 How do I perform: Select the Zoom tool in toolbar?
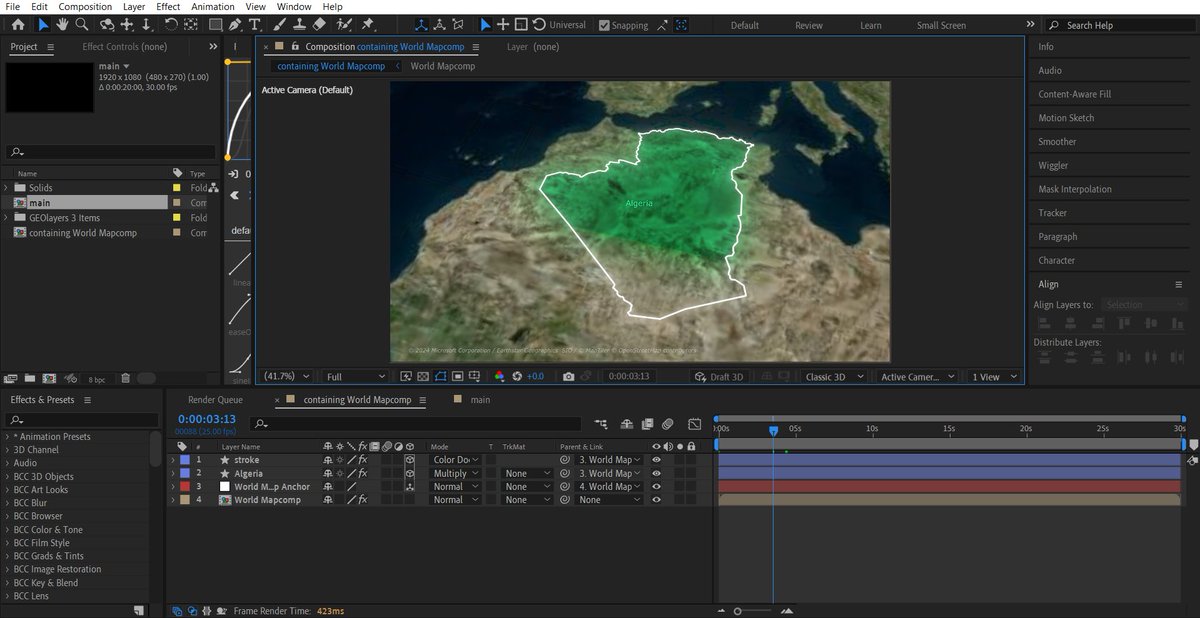[81, 25]
